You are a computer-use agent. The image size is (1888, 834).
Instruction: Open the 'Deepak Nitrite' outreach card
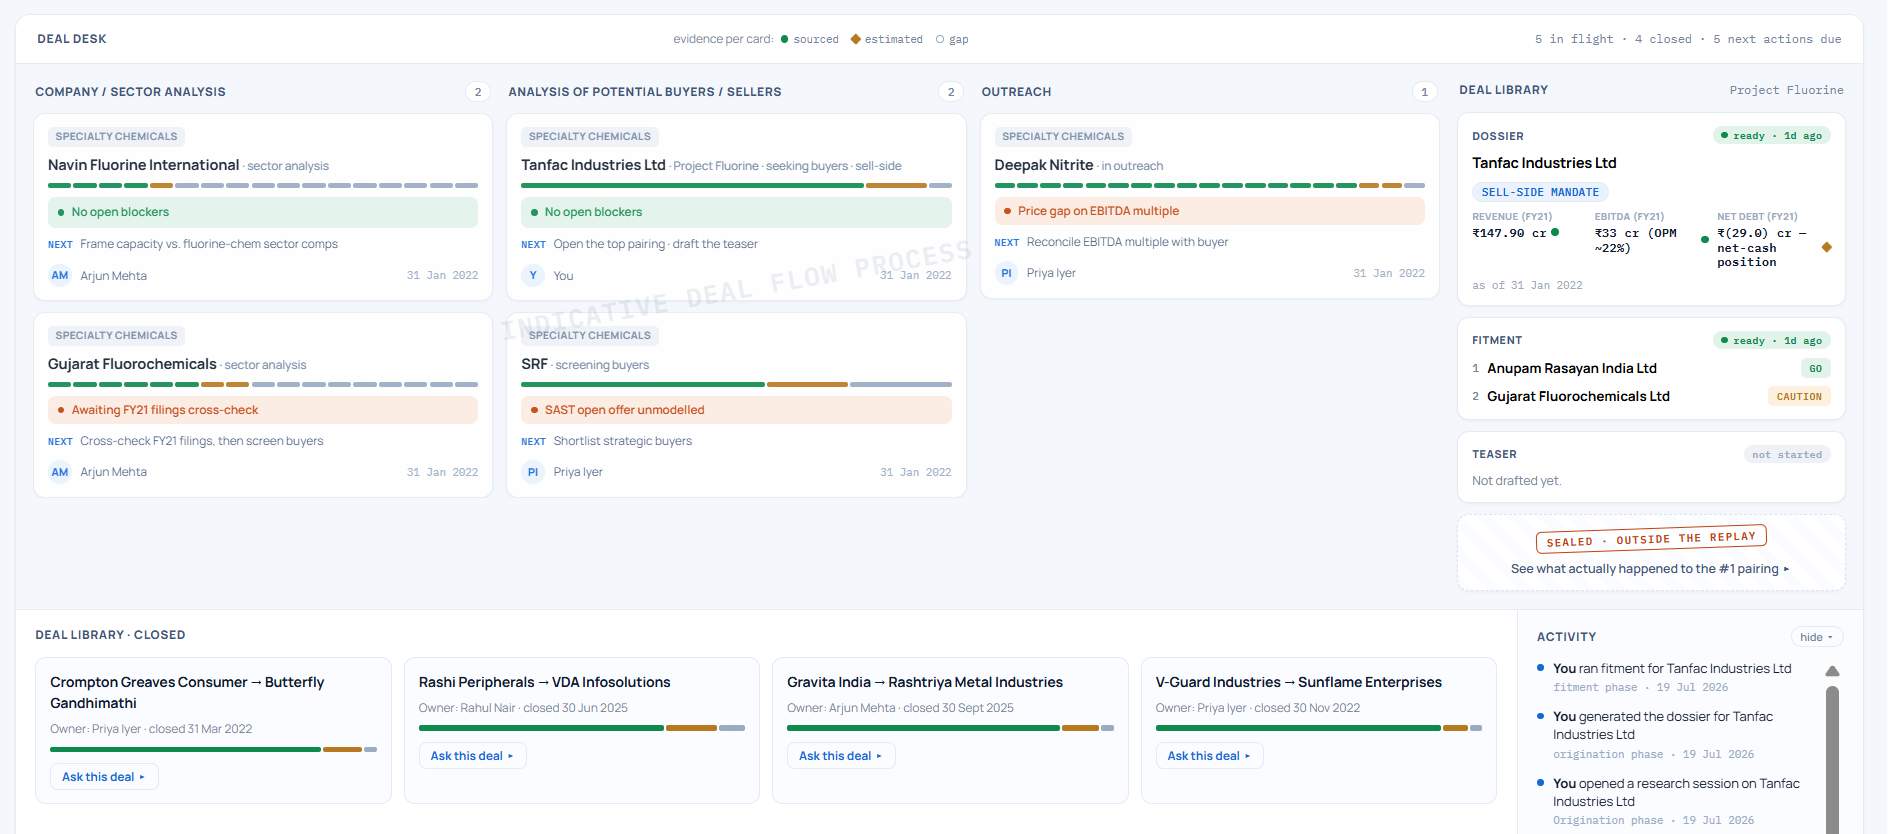(1210, 206)
